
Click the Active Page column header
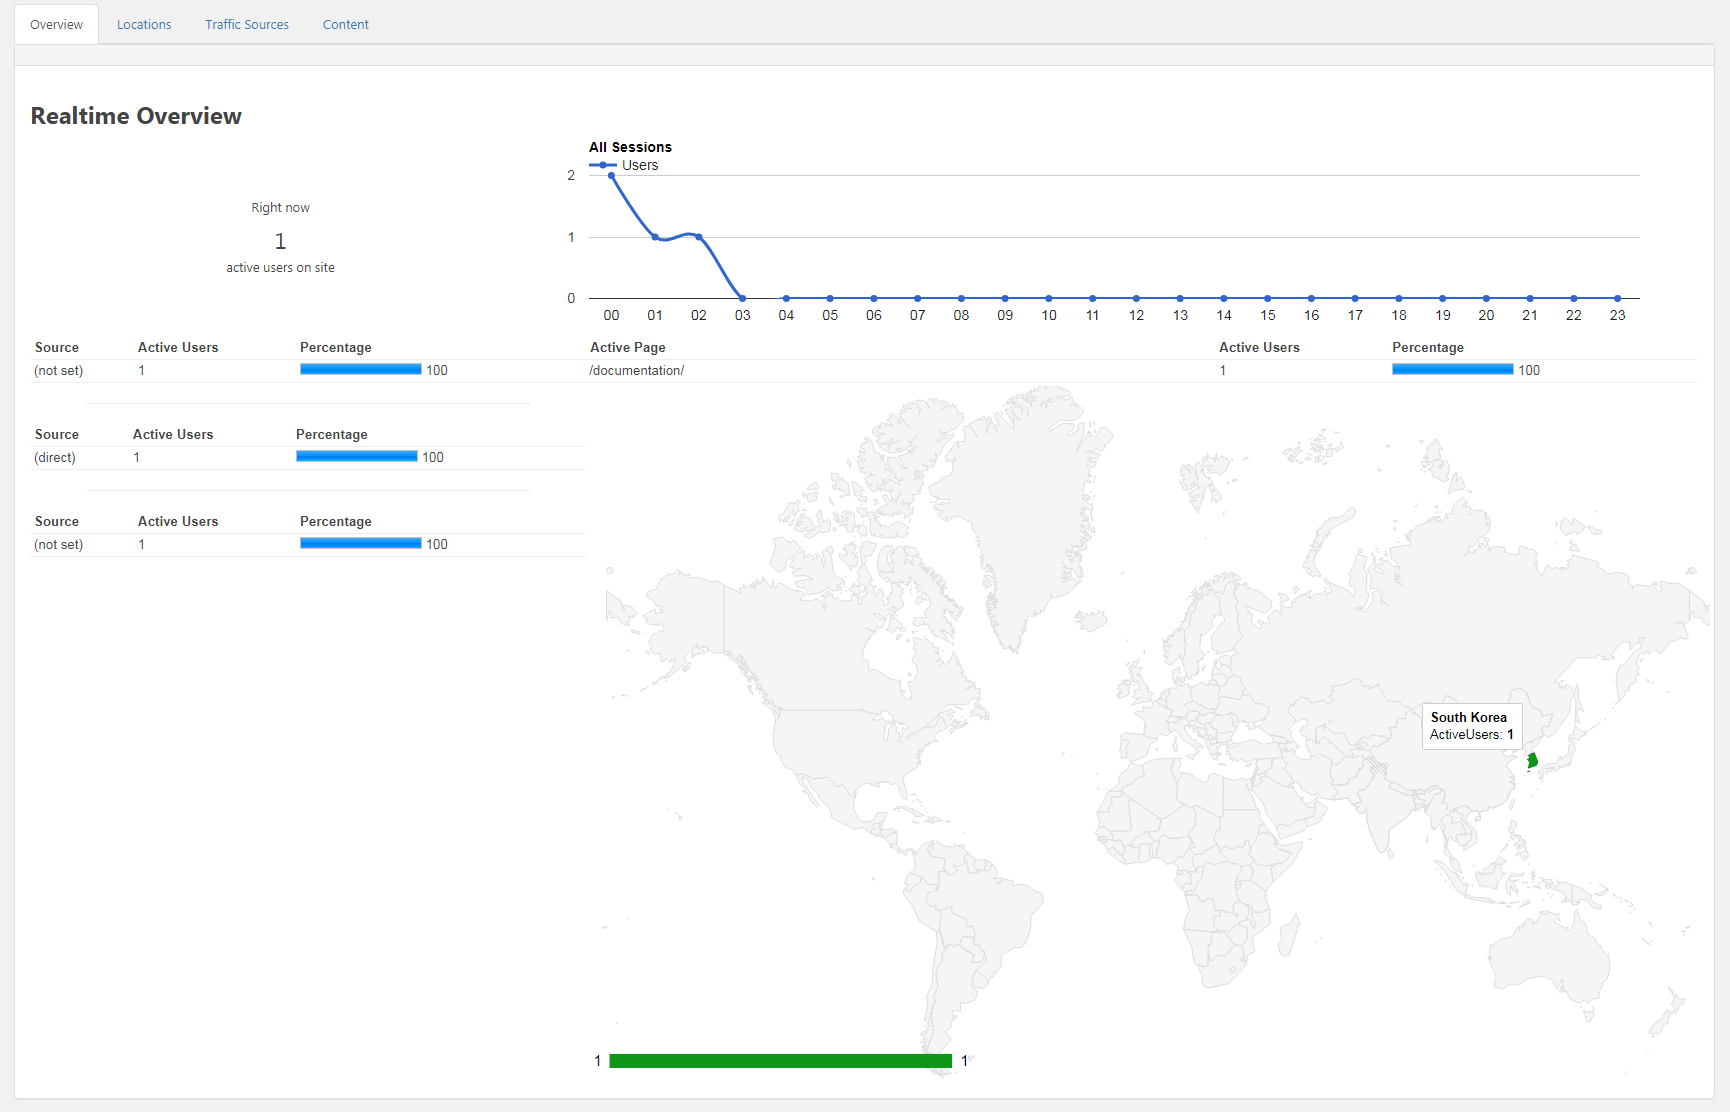pyautogui.click(x=627, y=348)
